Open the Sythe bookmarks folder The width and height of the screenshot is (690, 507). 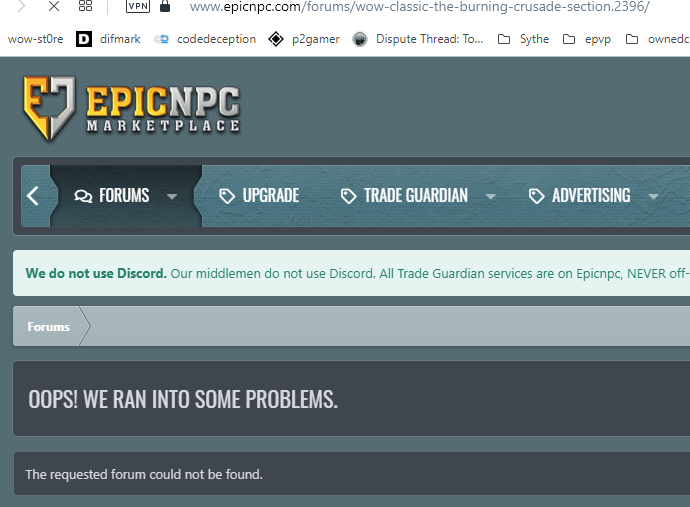click(534, 39)
